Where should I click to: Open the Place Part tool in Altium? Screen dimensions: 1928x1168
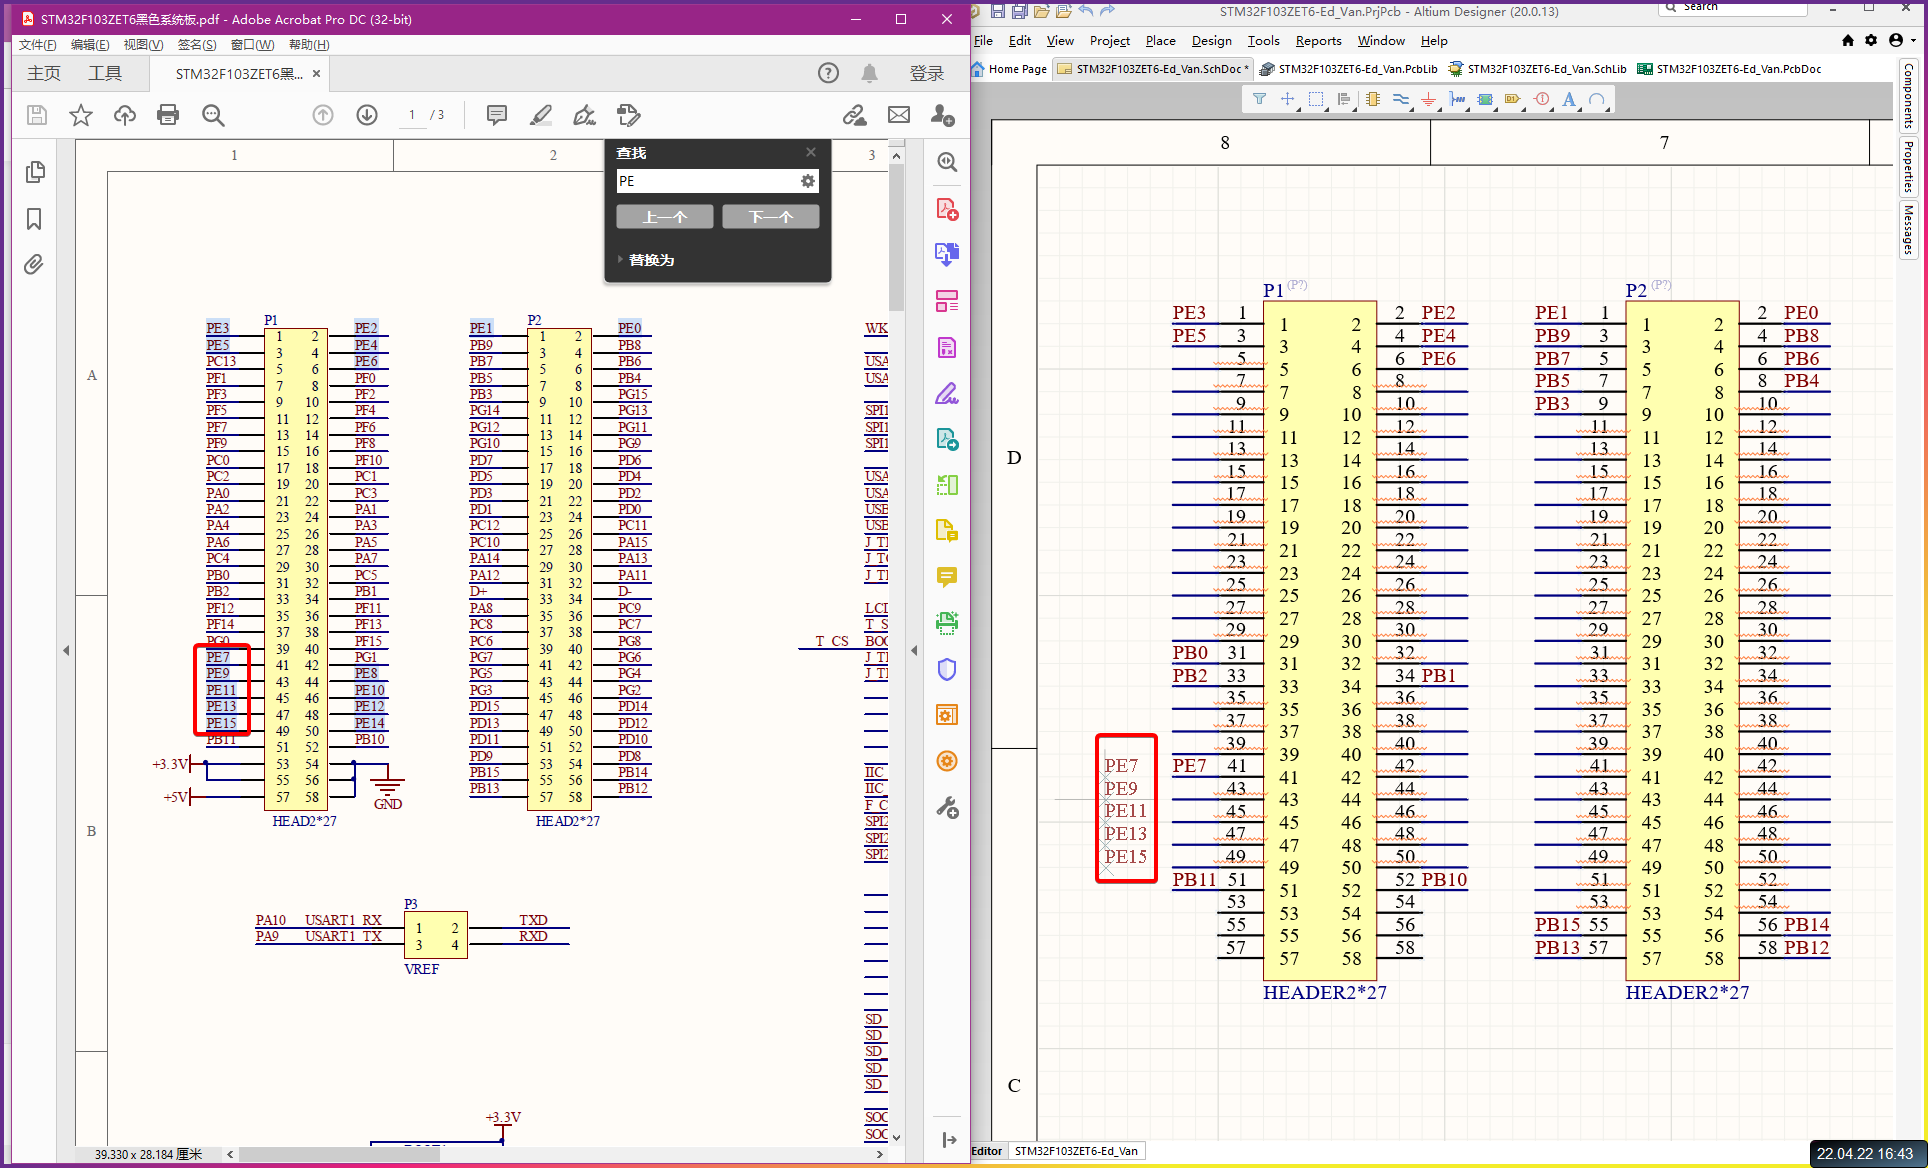tap(1372, 99)
